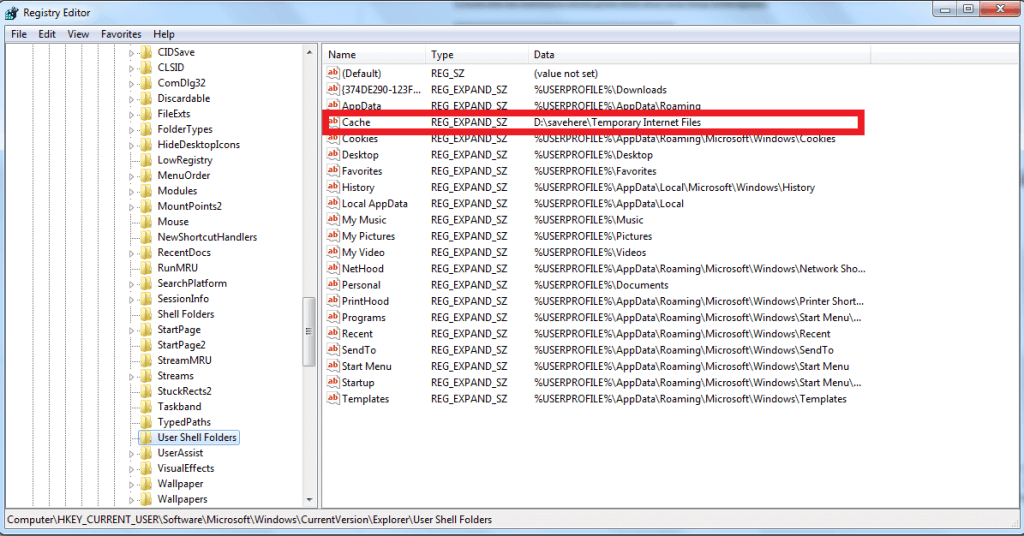Click the Registry Editor title bar icon
The image size is (1024, 536).
(12, 12)
